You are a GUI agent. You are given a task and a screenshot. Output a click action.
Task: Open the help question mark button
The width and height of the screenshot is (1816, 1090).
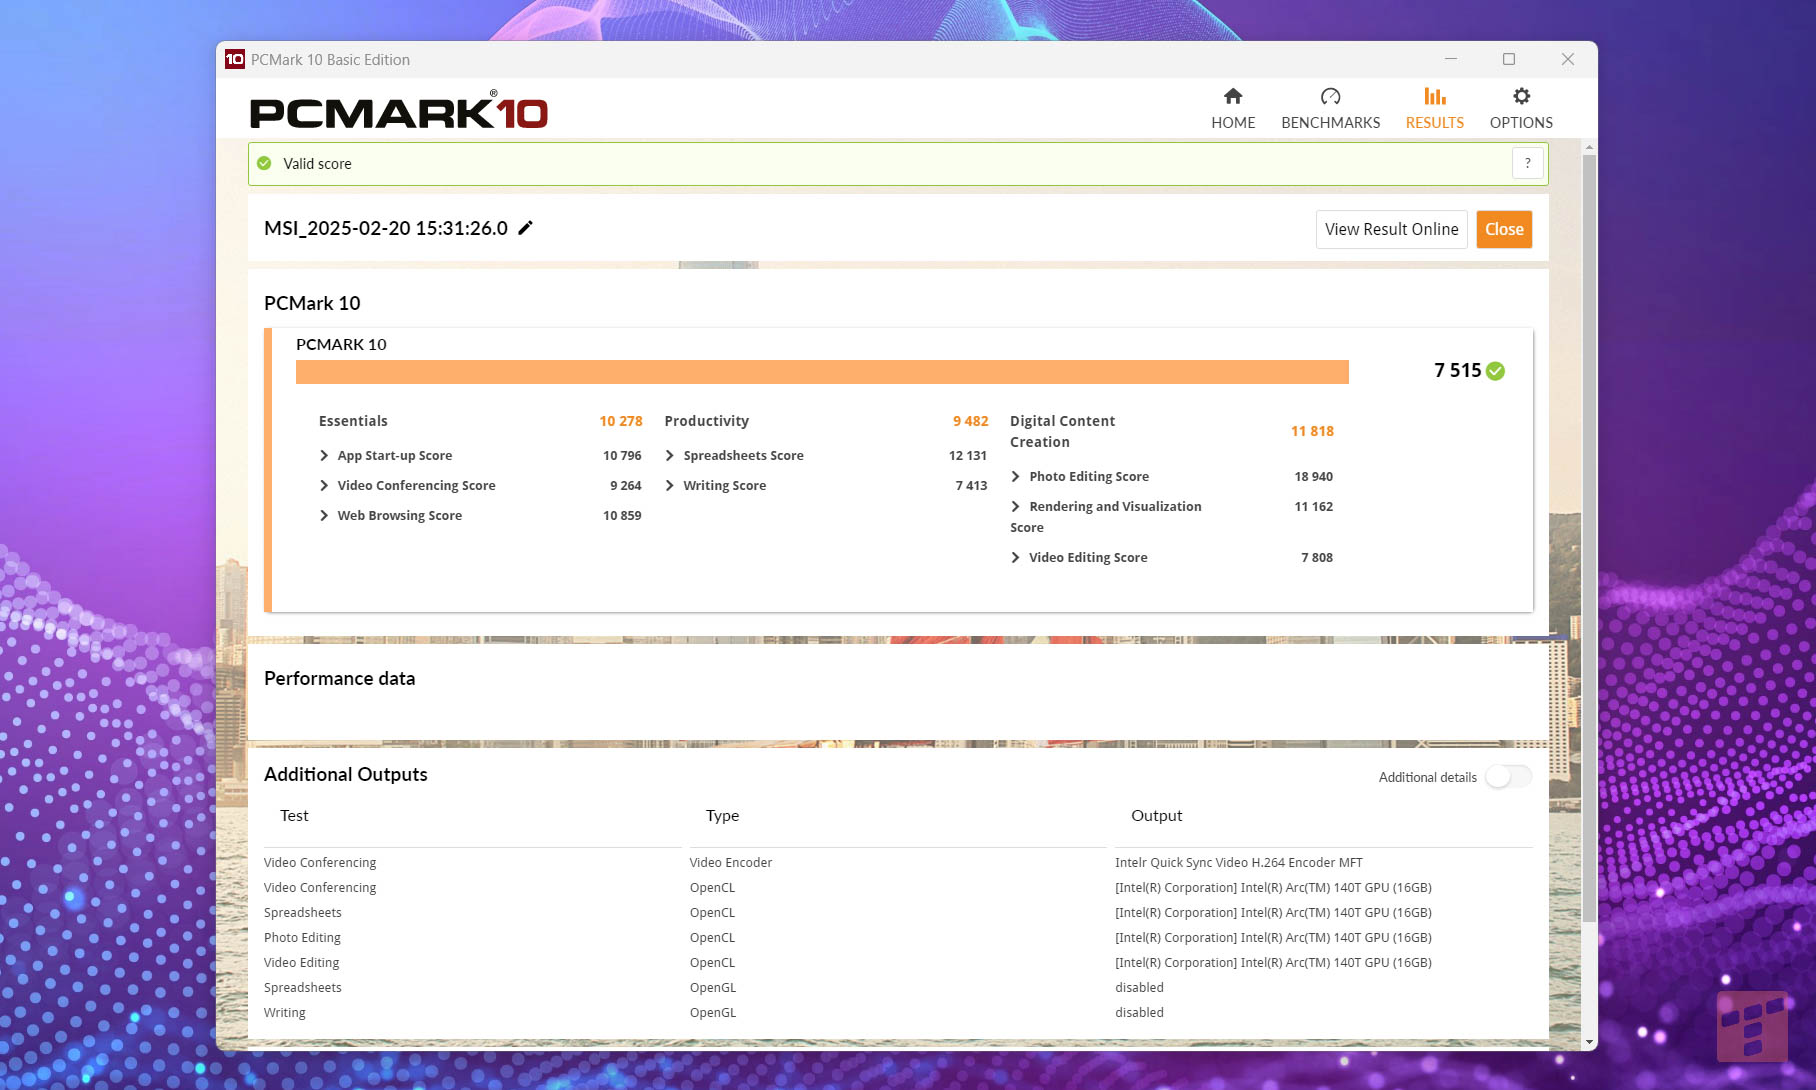[x=1527, y=163]
